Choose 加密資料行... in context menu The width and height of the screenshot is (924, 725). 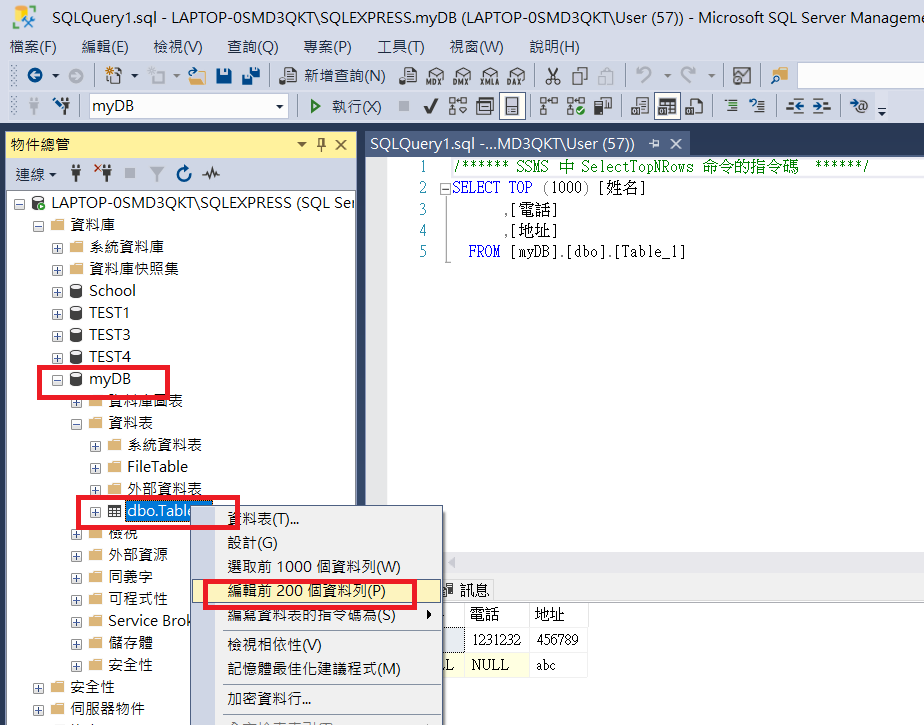coord(316,699)
